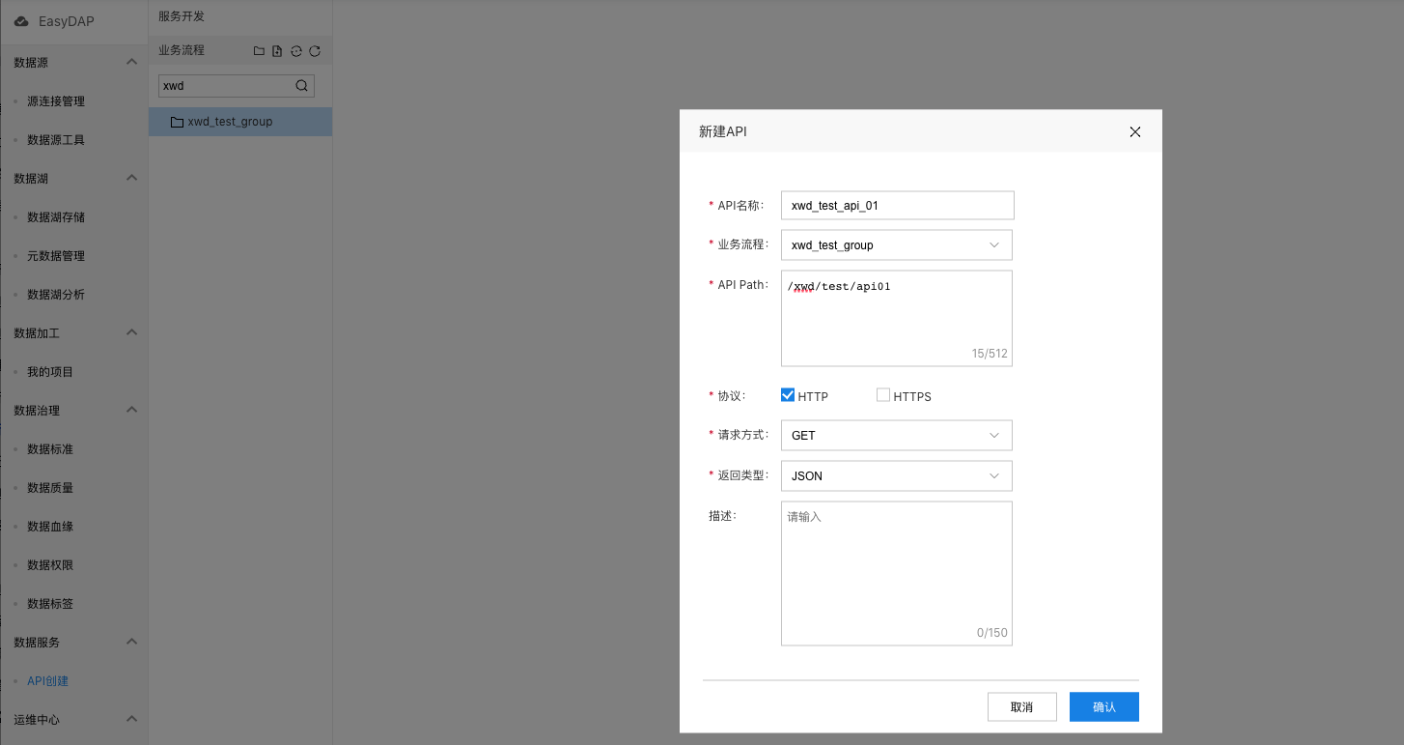This screenshot has height=745, width=1404.
Task: Click the 描述 text area
Action: [x=897, y=573]
